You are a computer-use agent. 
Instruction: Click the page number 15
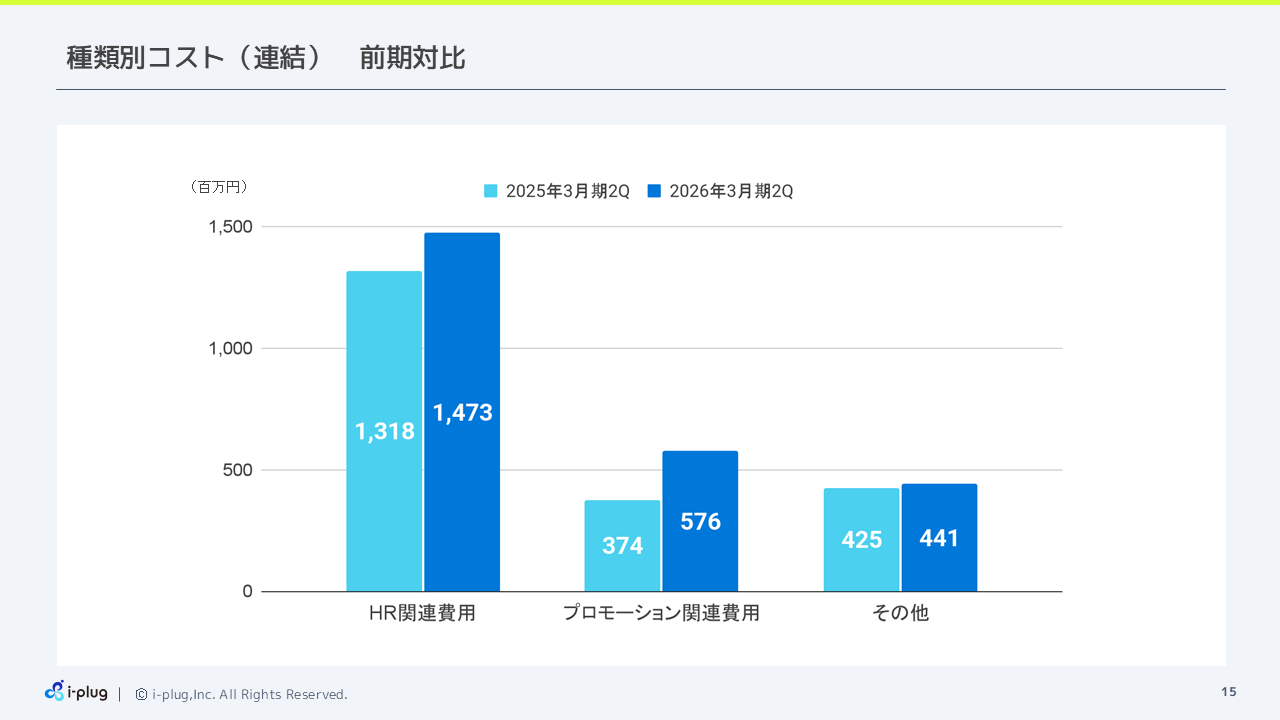tap(1229, 692)
